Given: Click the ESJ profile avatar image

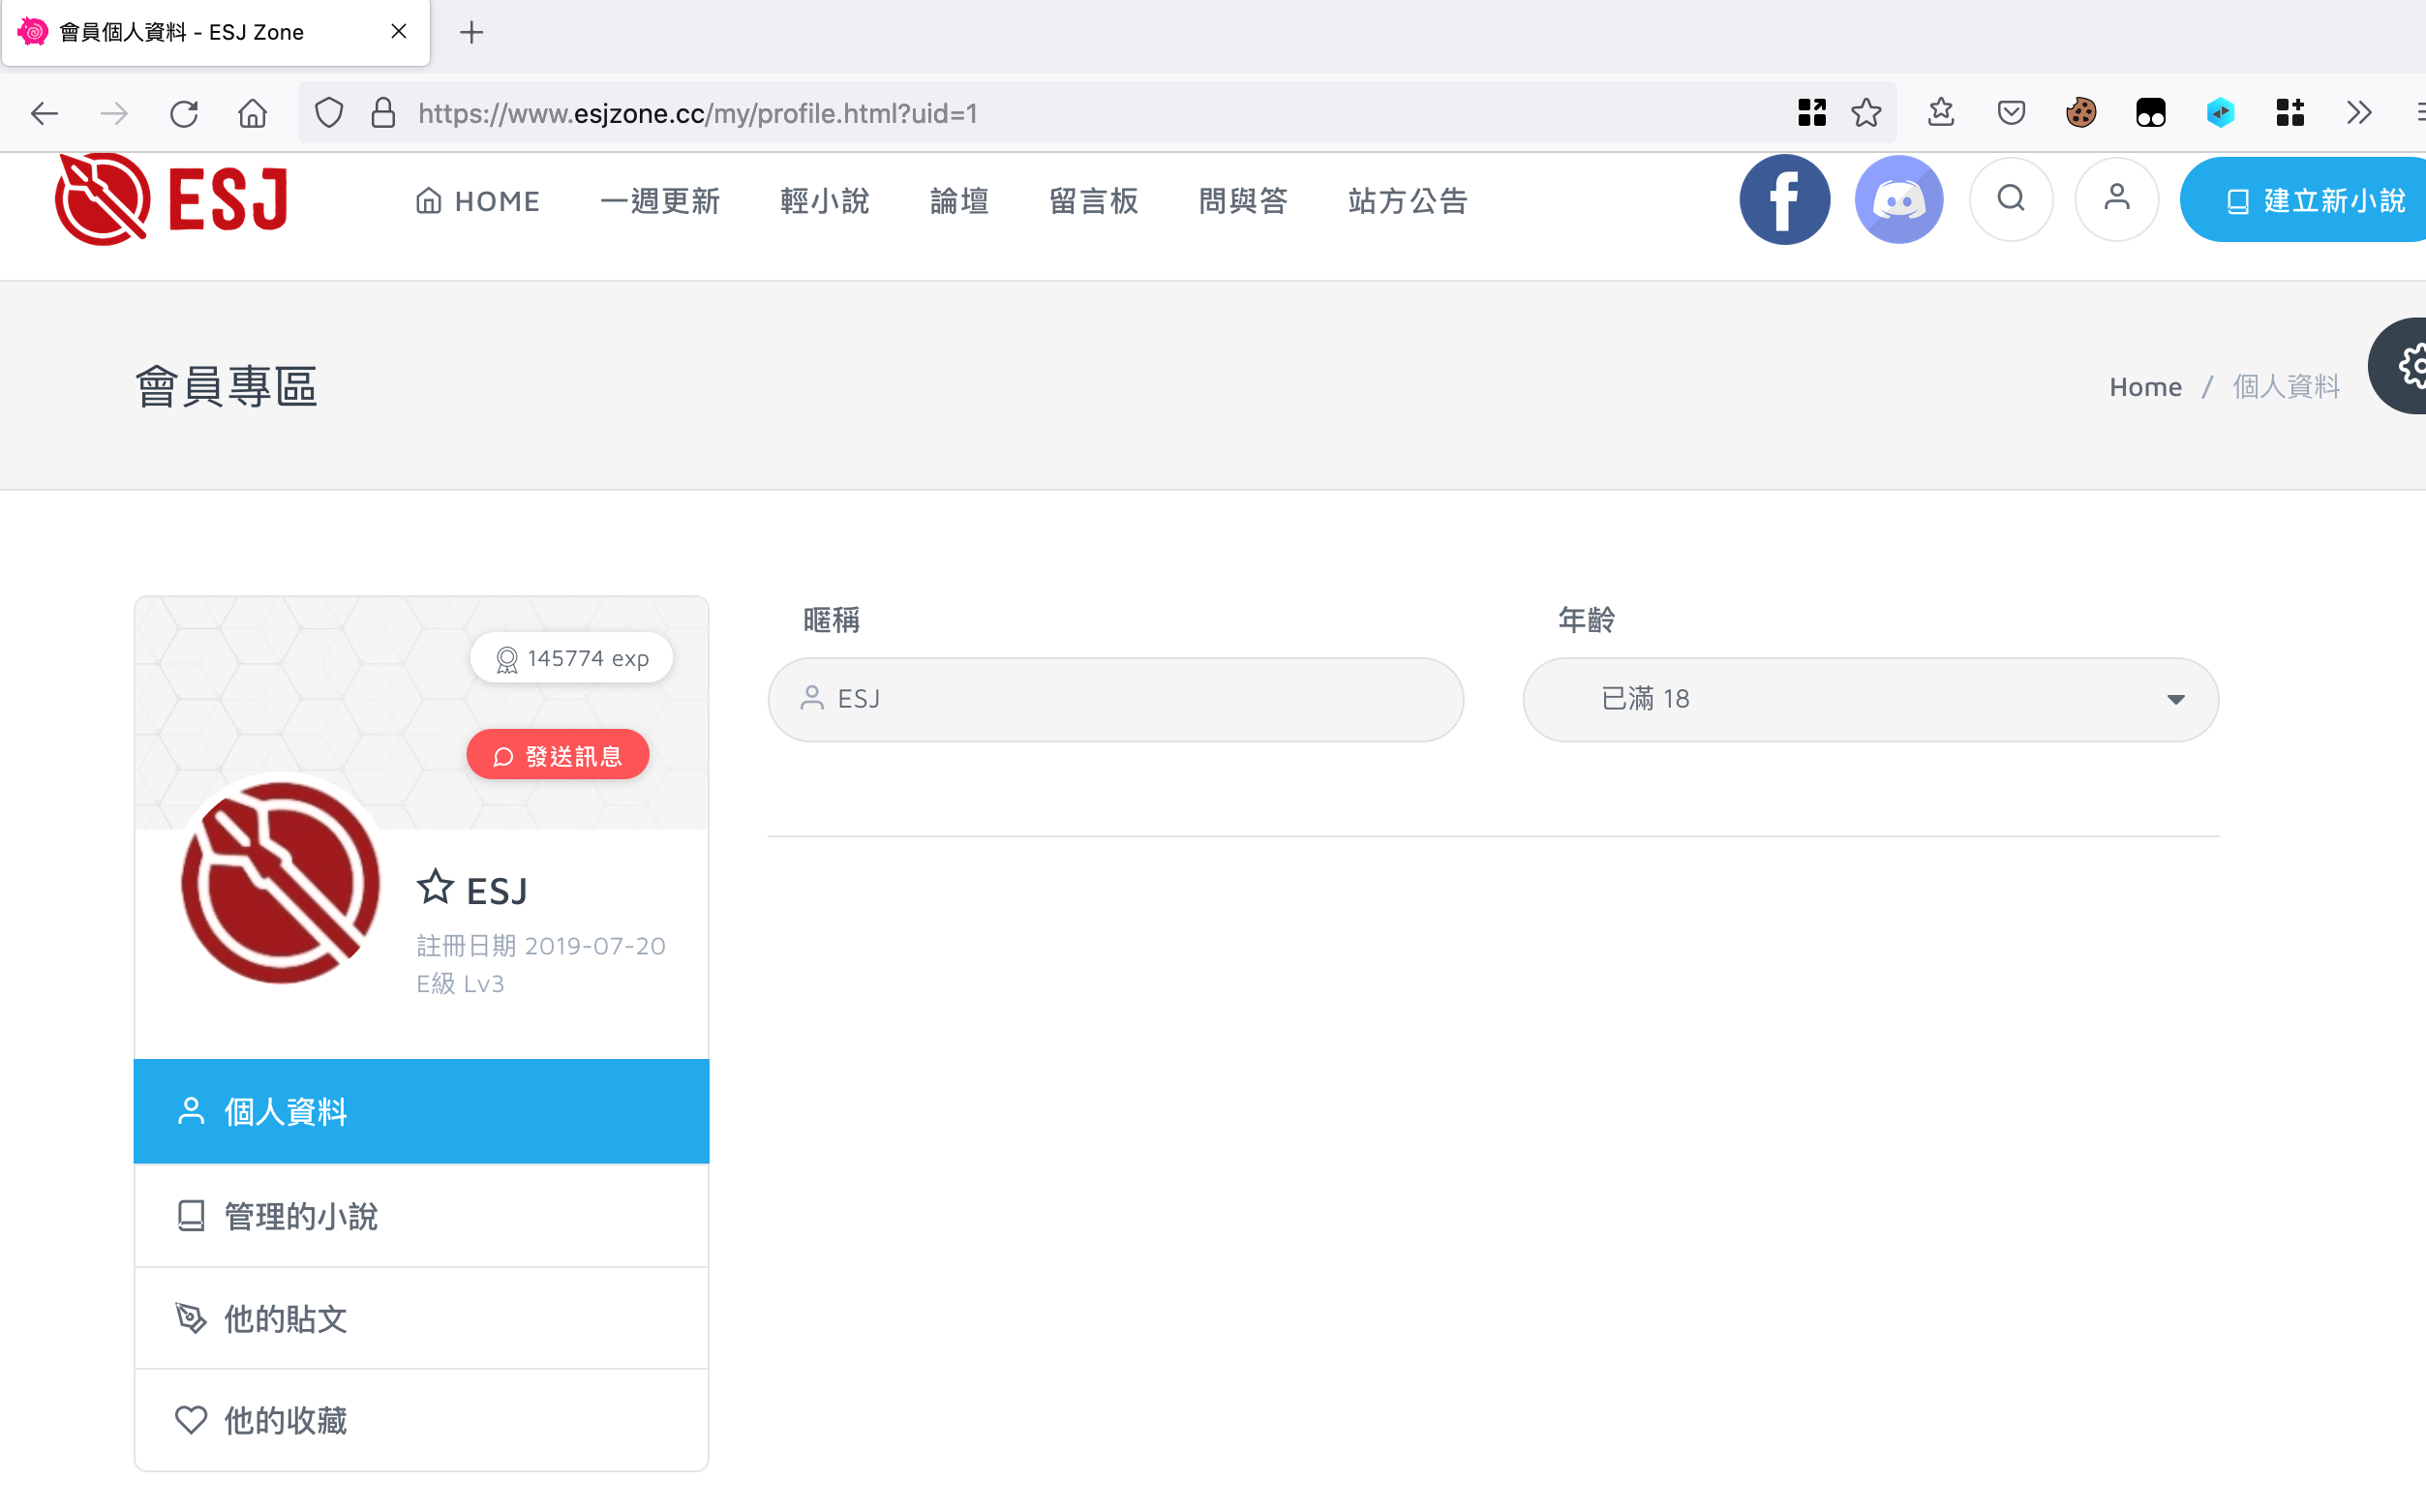Looking at the screenshot, I should point(281,882).
